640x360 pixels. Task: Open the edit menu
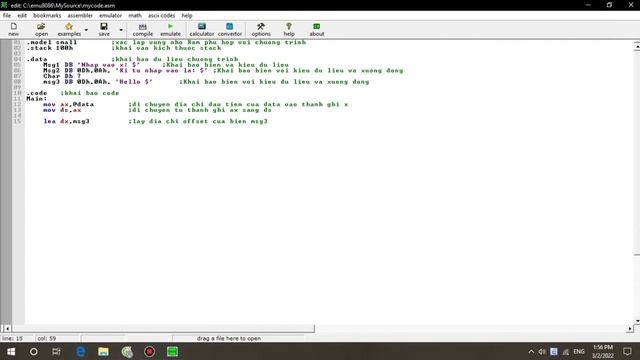click(x=22, y=16)
